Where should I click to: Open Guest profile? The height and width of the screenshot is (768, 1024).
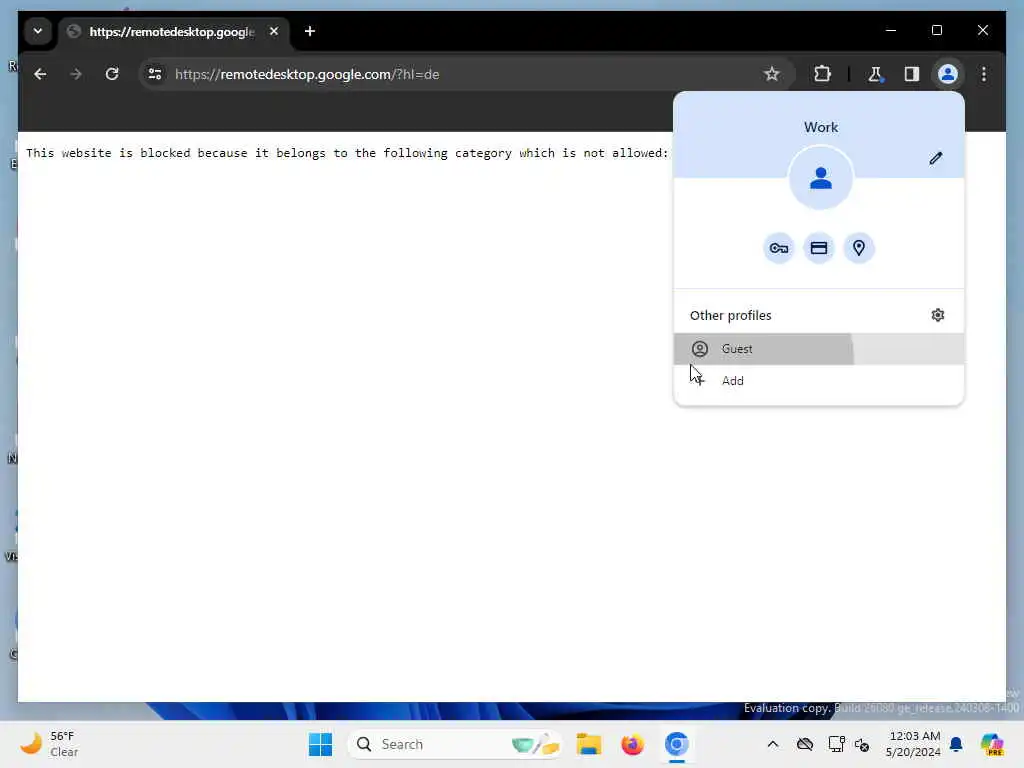click(819, 349)
